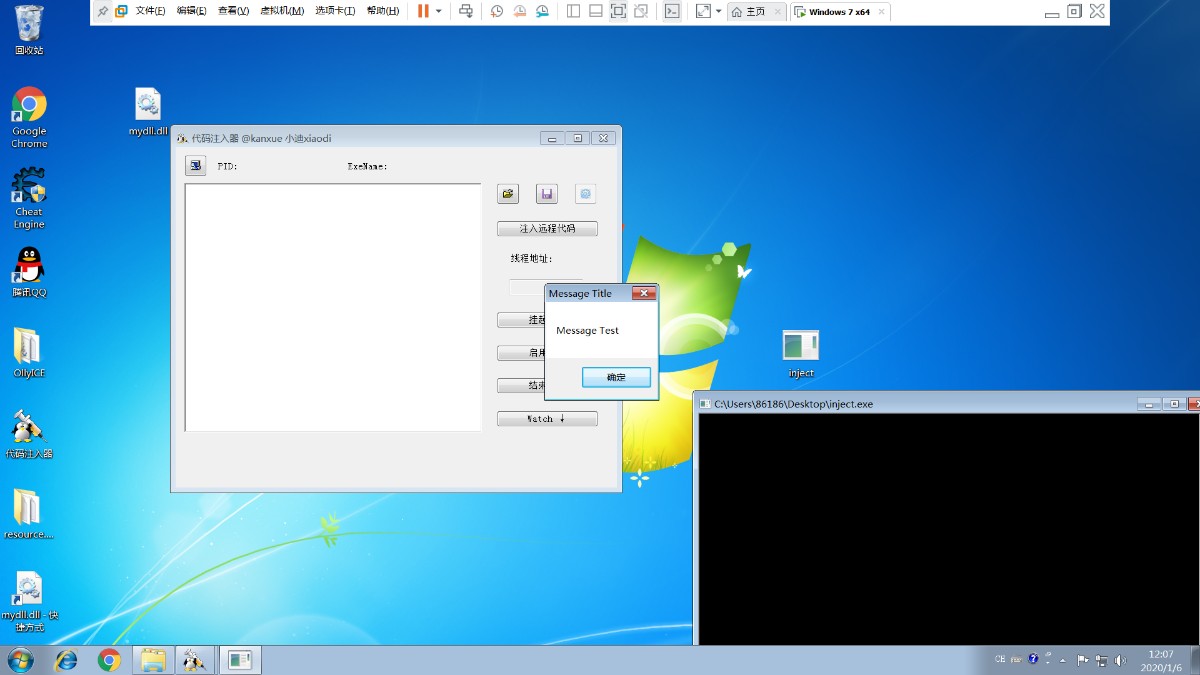Image resolution: width=1200 pixels, height=675 pixels.
Task: Click the send Ctrl+Alt+Del toolbar icon
Action: pyautogui.click(x=466, y=11)
